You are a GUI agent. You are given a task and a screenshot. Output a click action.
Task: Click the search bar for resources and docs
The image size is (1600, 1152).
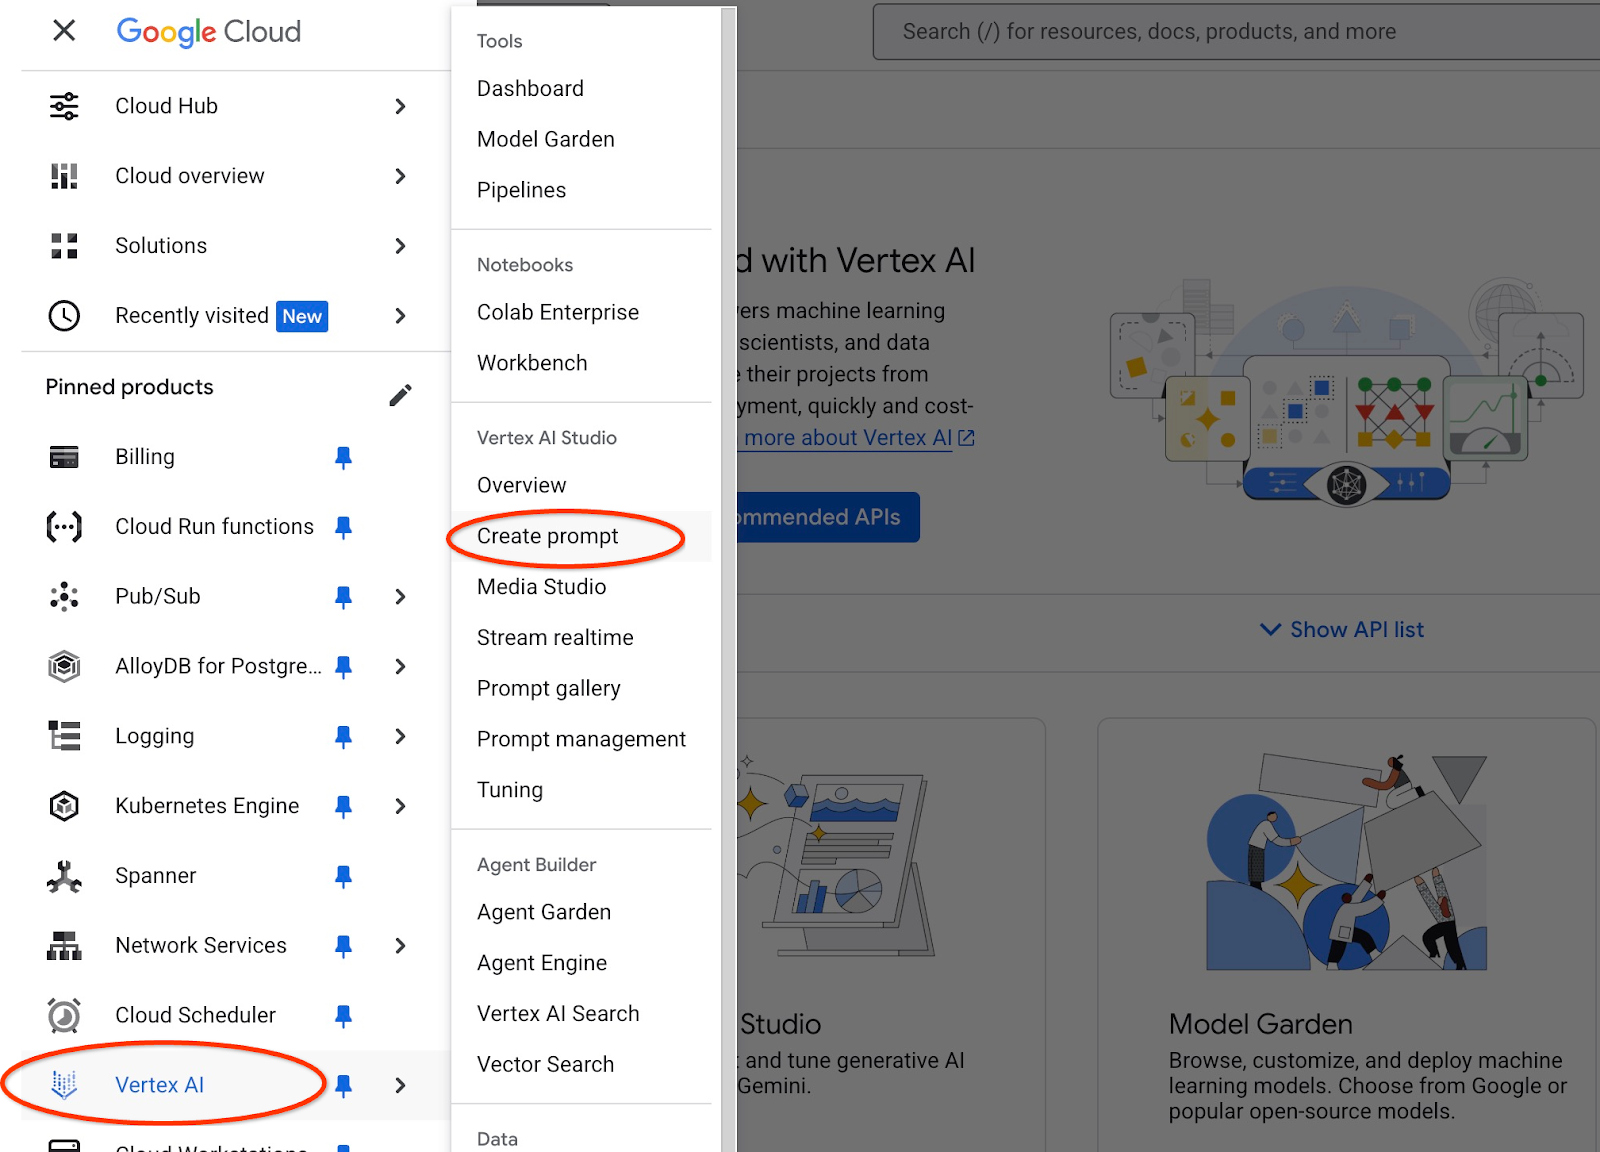(1200, 32)
